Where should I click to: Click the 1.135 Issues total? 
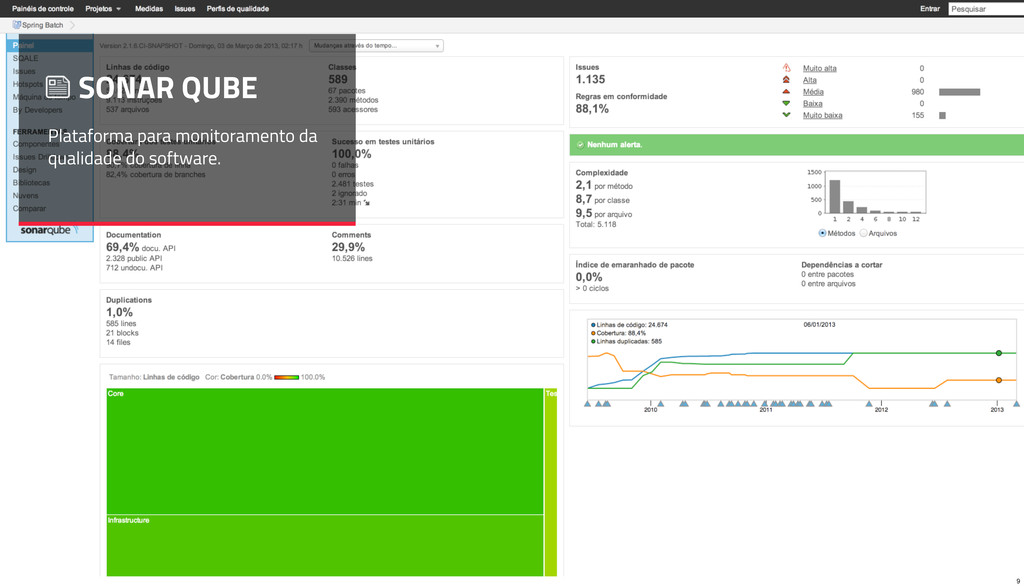click(x=590, y=79)
